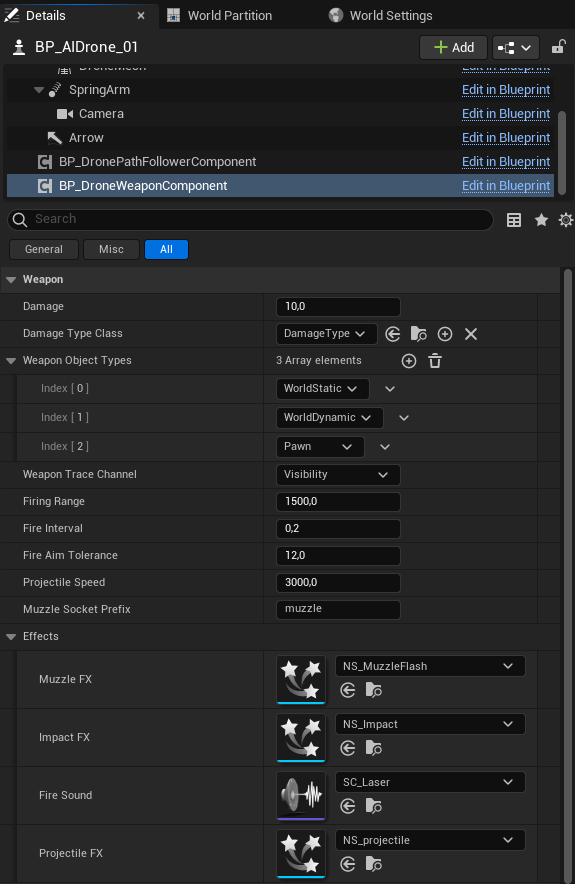Image resolution: width=575 pixels, height=884 pixels.
Task: Close the Details tab
Action: [x=141, y=16]
